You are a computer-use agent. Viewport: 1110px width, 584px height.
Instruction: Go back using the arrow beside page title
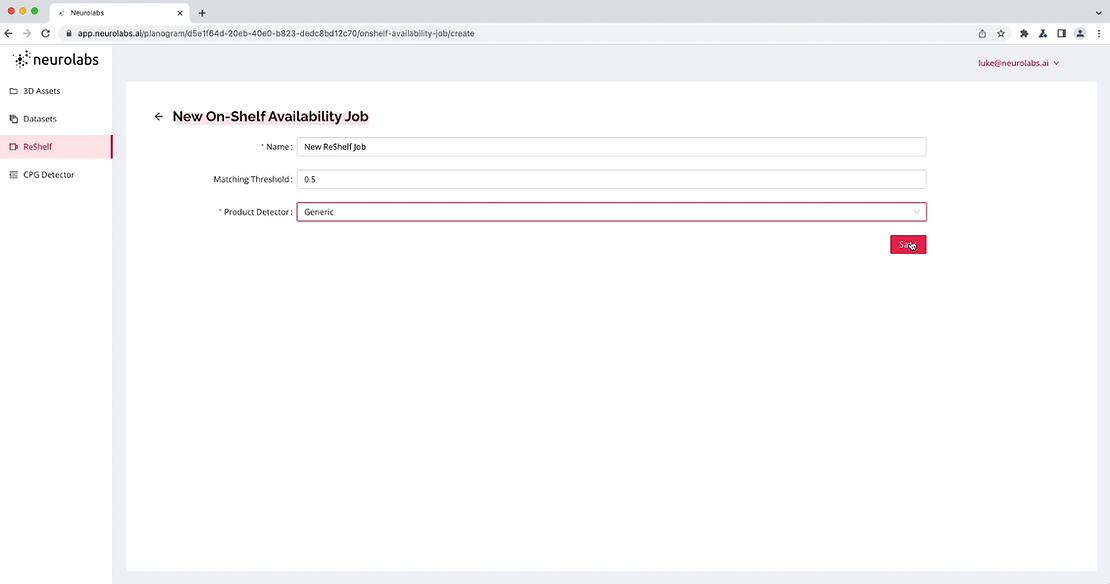[x=159, y=117]
